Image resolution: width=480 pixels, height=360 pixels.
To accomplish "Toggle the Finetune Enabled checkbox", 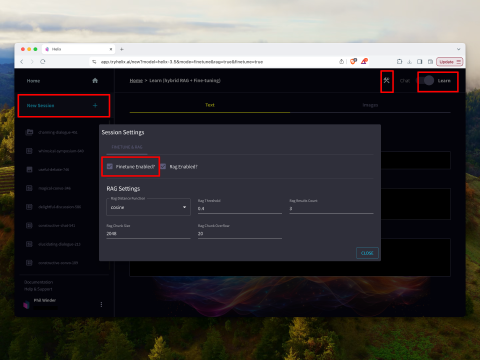I will pyautogui.click(x=110, y=166).
